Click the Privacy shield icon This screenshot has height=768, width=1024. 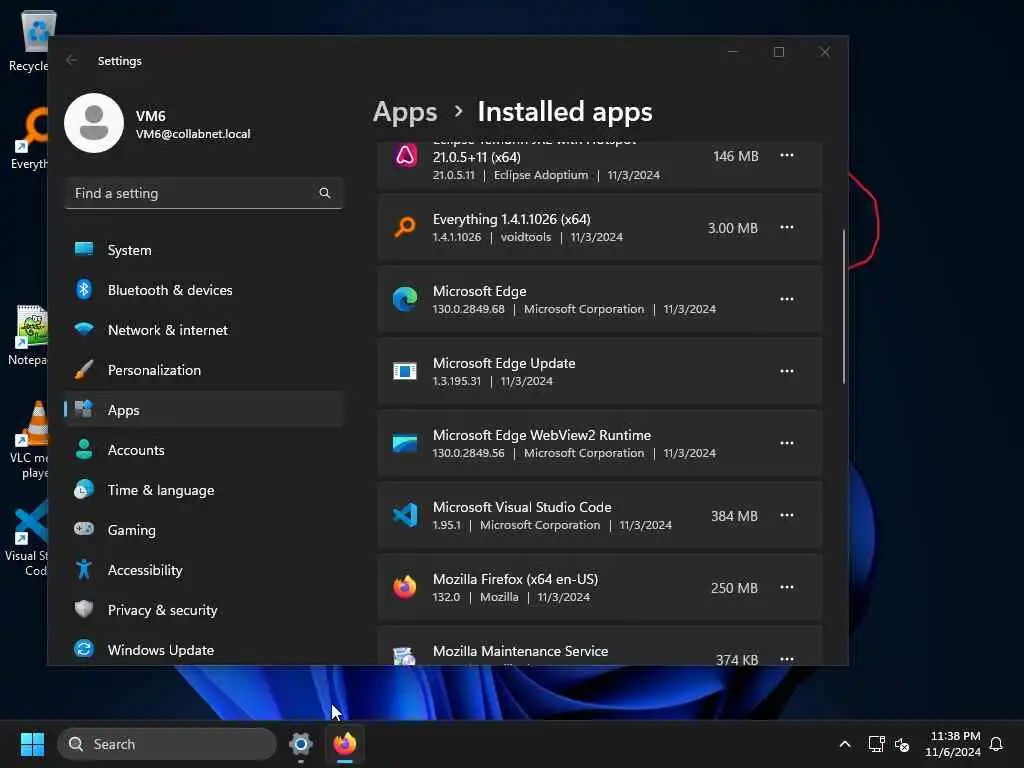click(84, 609)
